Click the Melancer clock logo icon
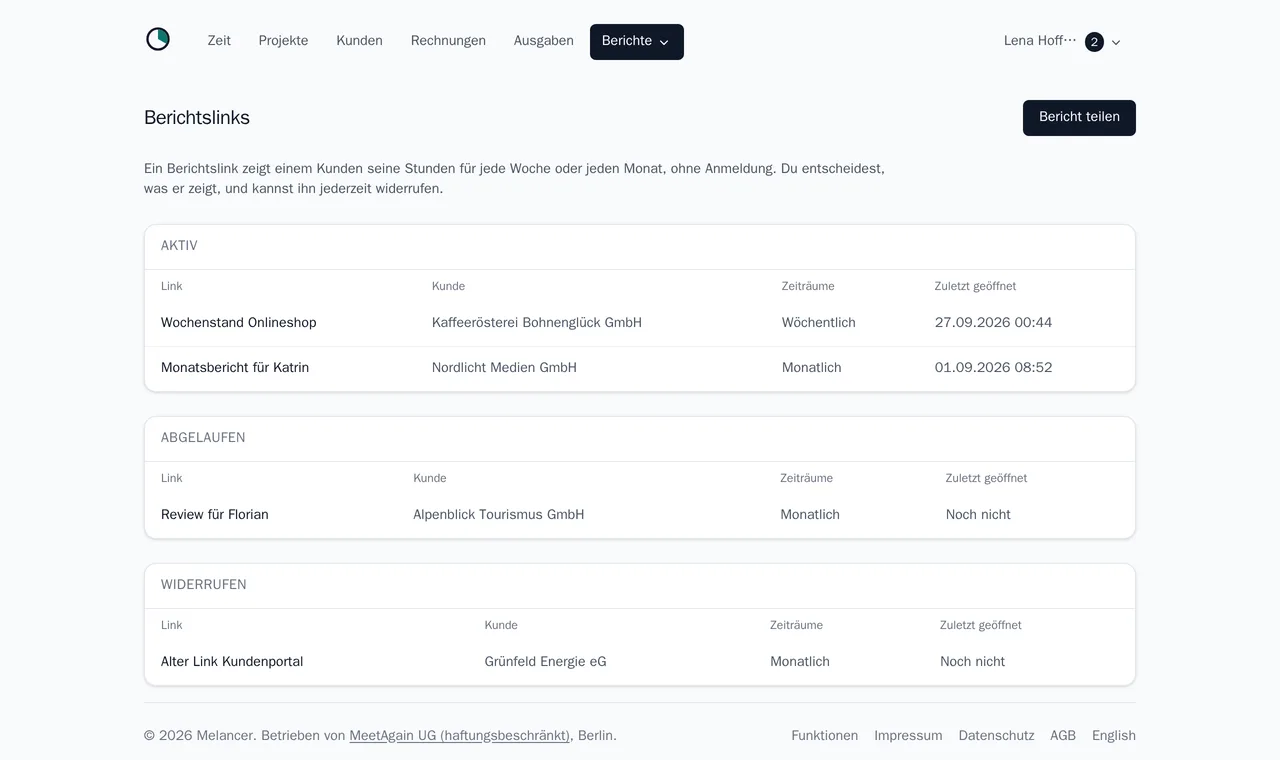1280x760 pixels. coord(158,40)
